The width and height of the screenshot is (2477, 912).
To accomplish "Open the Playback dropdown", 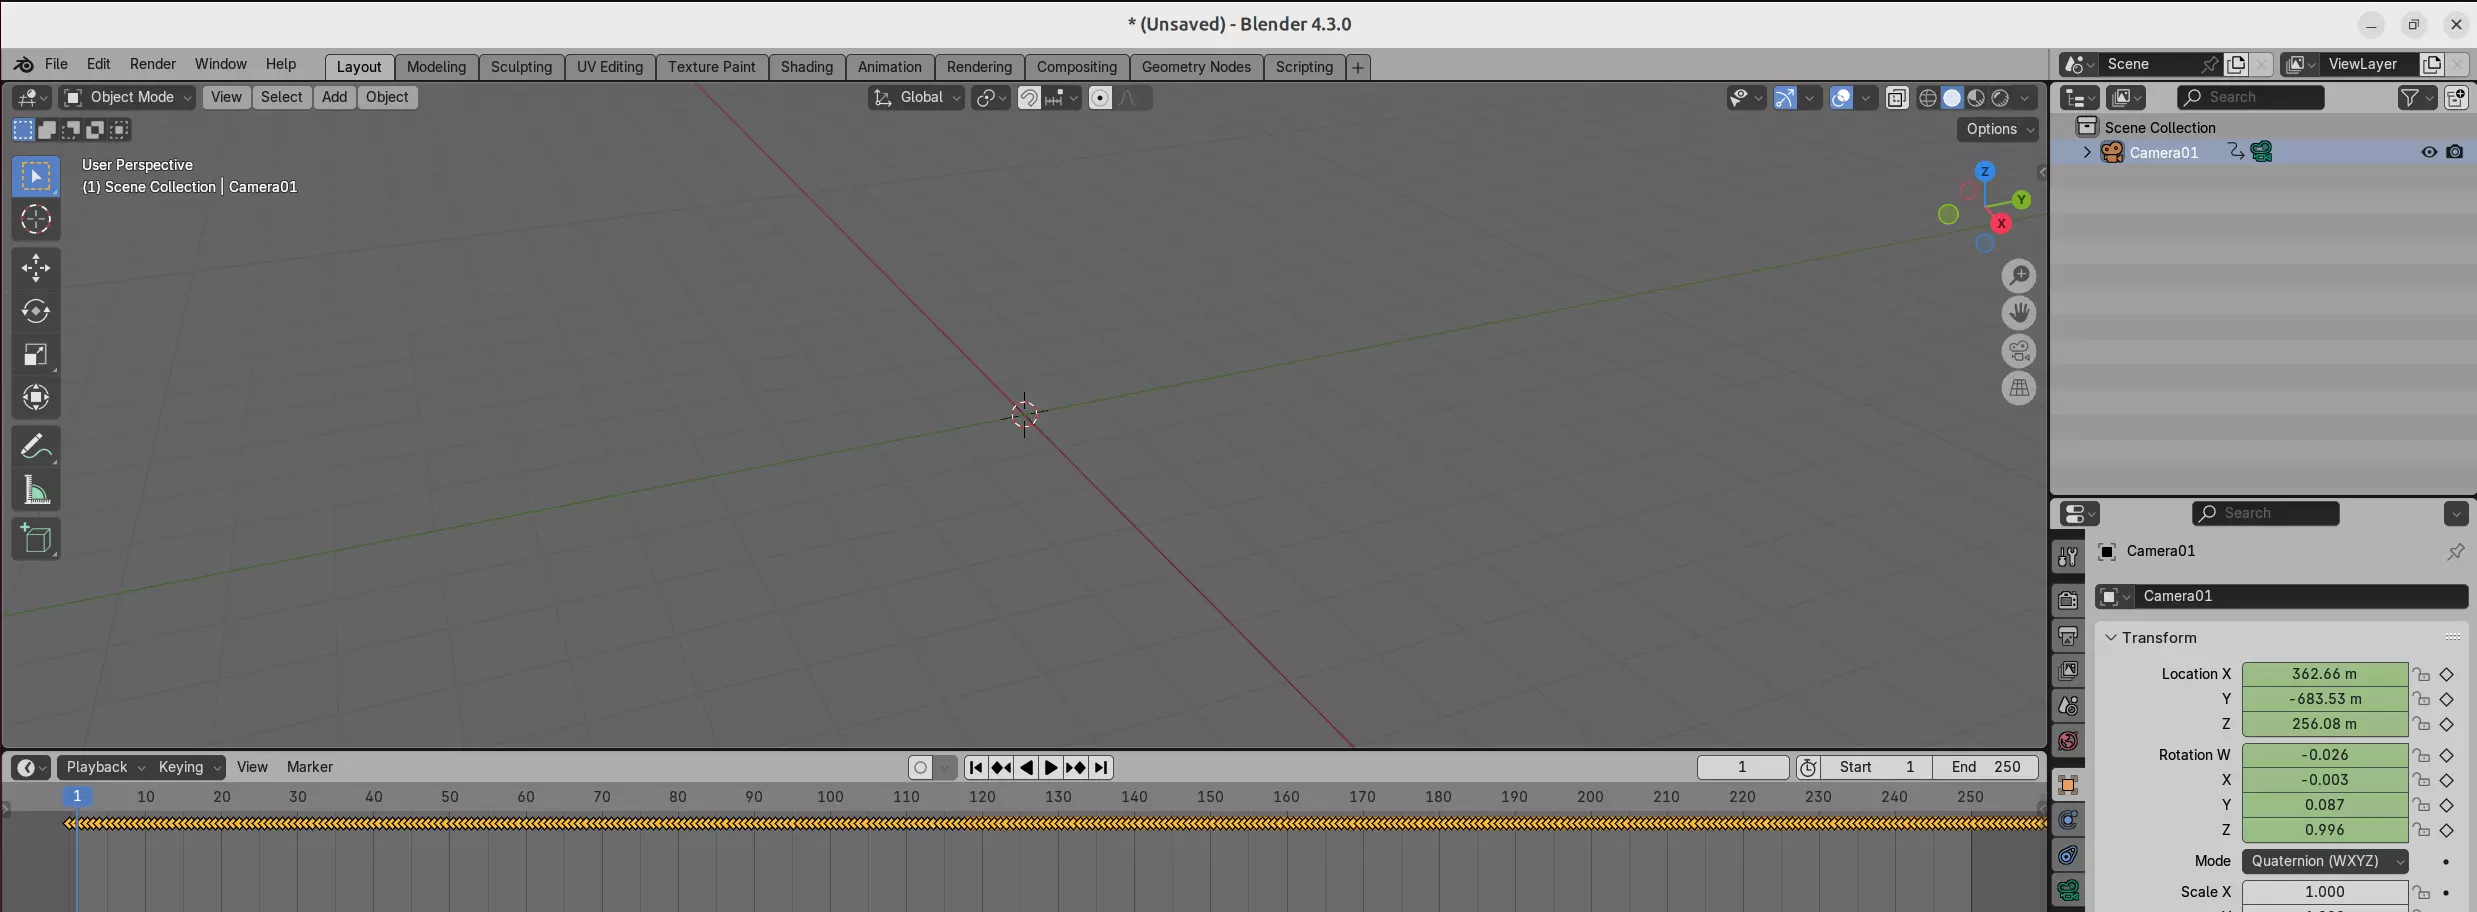I will (x=105, y=767).
